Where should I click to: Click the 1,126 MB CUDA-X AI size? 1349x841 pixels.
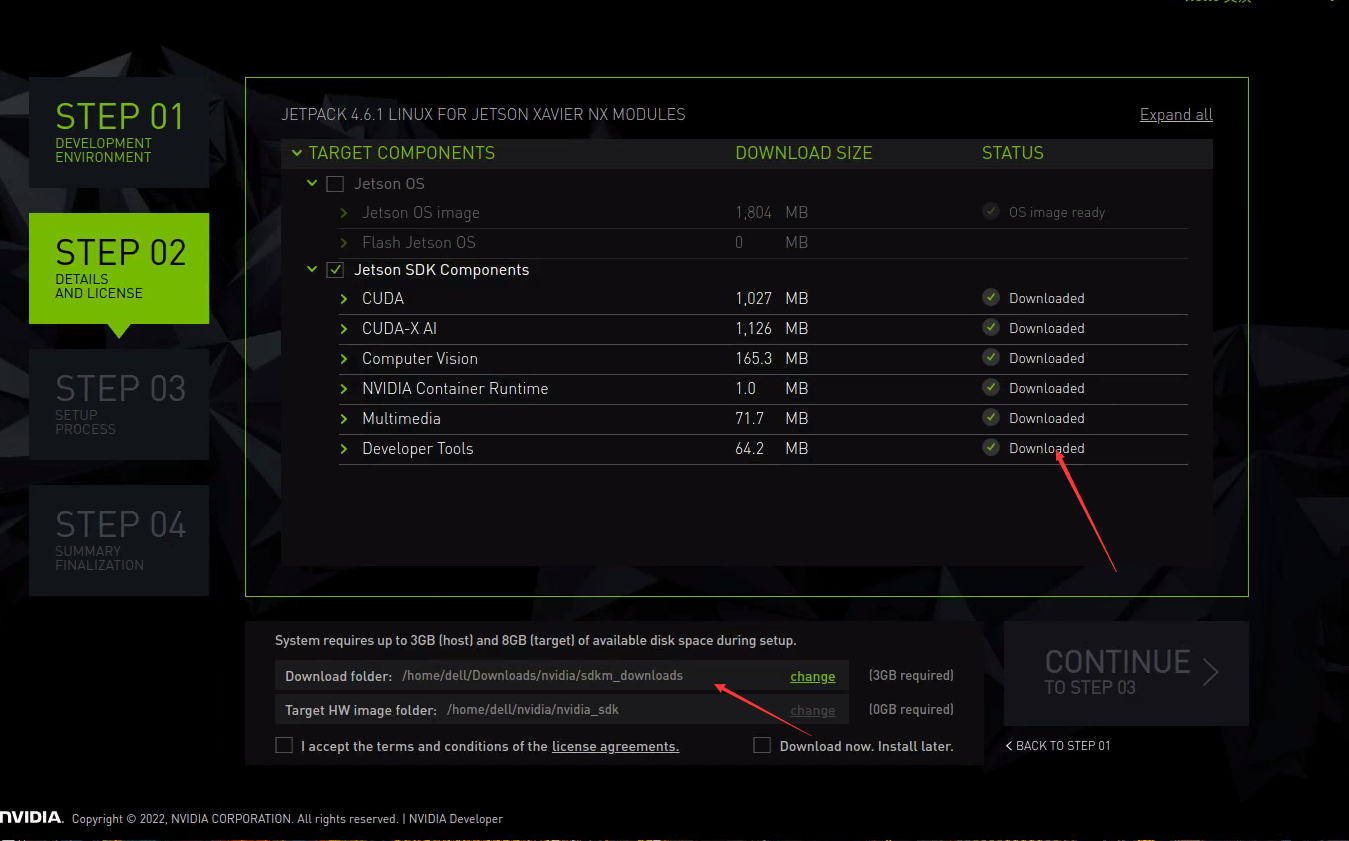(771, 329)
